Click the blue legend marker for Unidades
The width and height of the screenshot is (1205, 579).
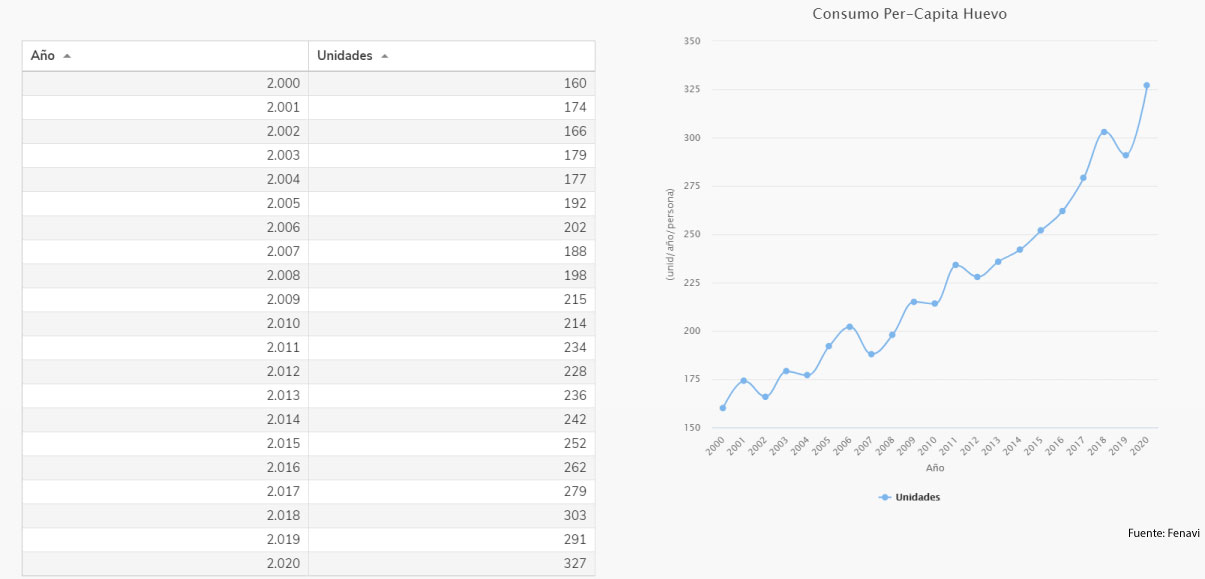click(x=885, y=497)
